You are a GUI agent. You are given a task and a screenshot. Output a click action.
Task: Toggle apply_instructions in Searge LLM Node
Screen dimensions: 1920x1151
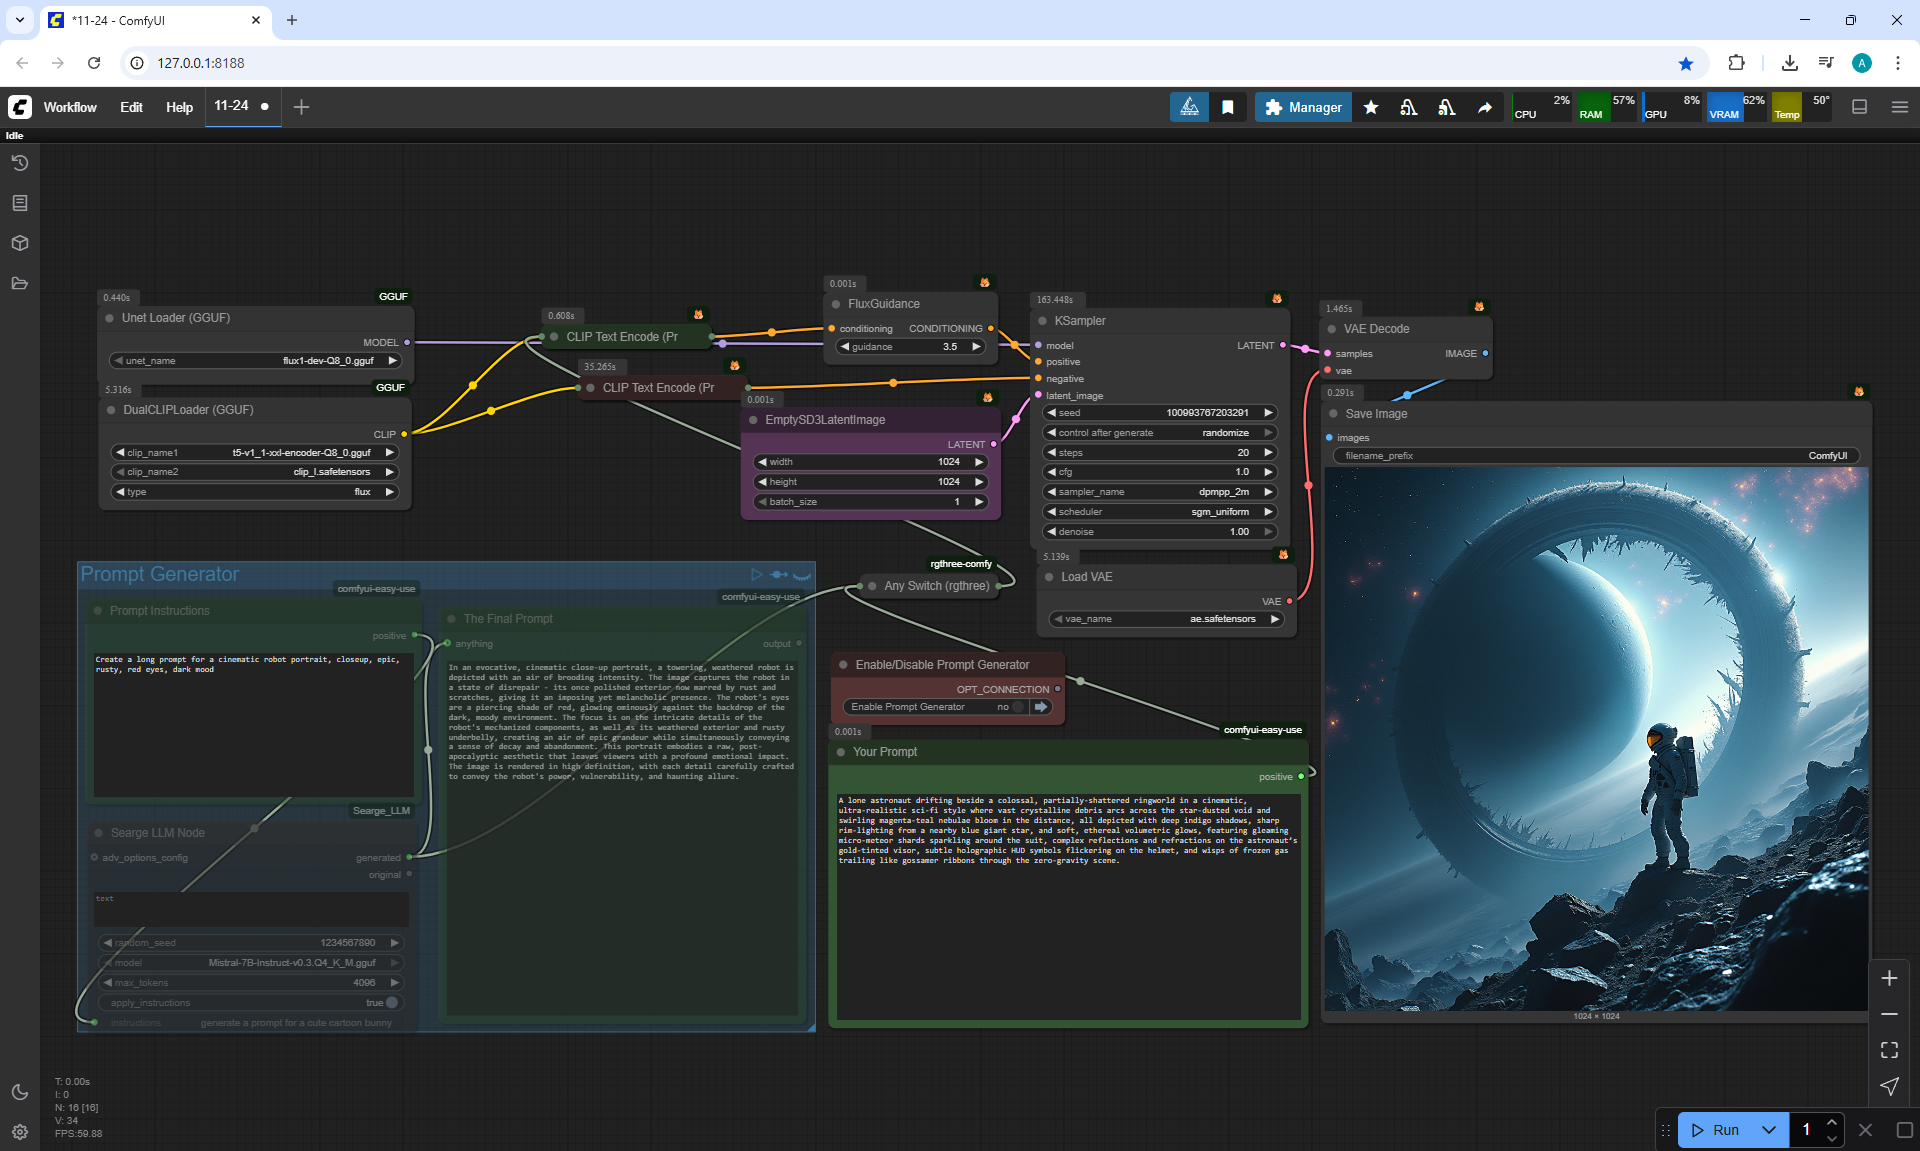391,1002
